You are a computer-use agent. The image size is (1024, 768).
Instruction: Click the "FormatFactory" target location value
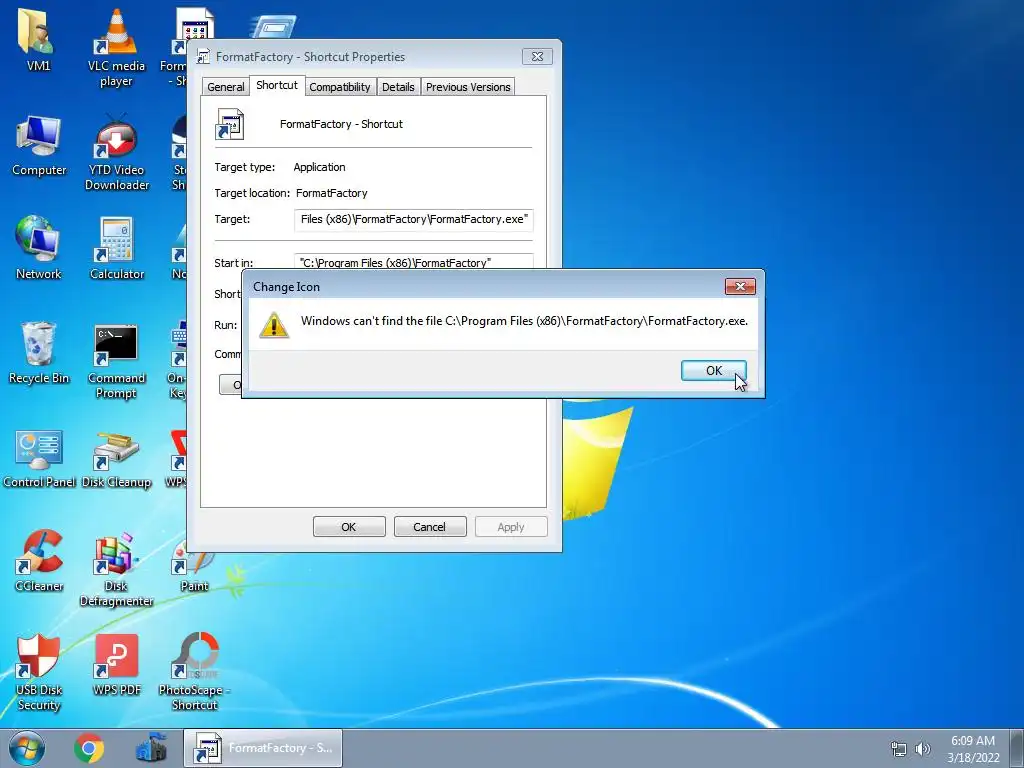[x=332, y=193]
